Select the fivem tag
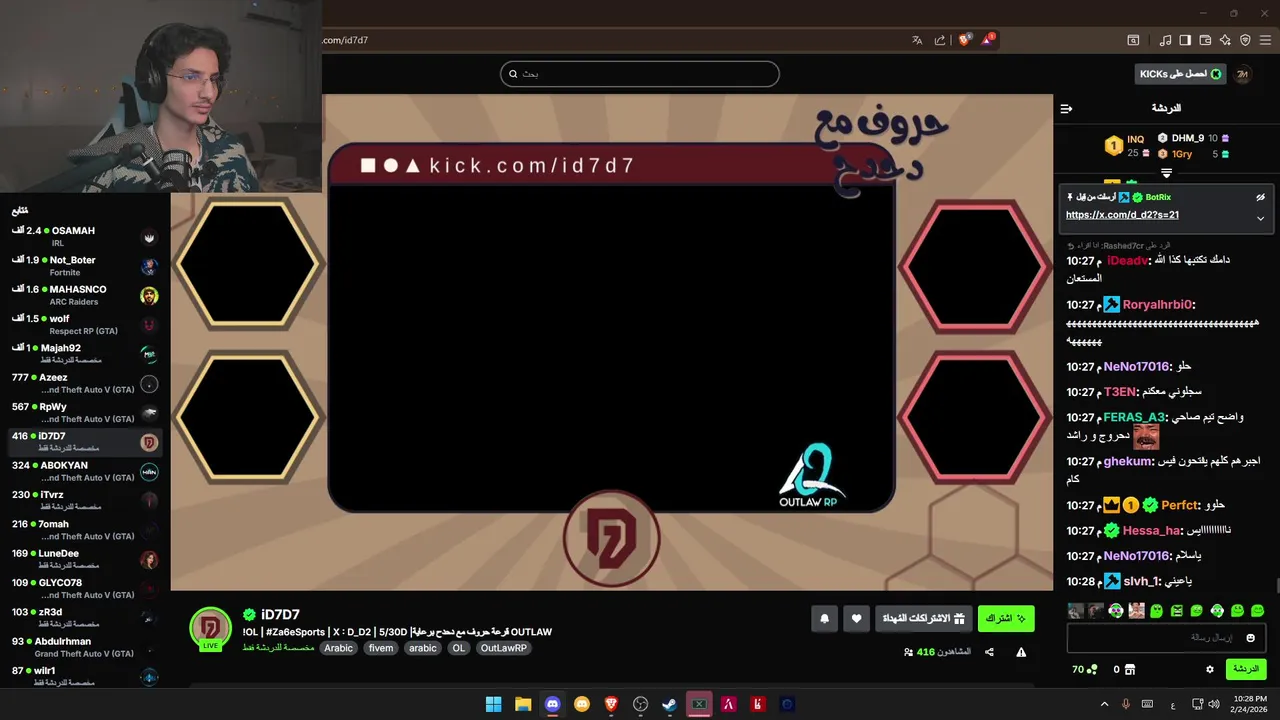The width and height of the screenshot is (1280, 720). click(x=381, y=648)
